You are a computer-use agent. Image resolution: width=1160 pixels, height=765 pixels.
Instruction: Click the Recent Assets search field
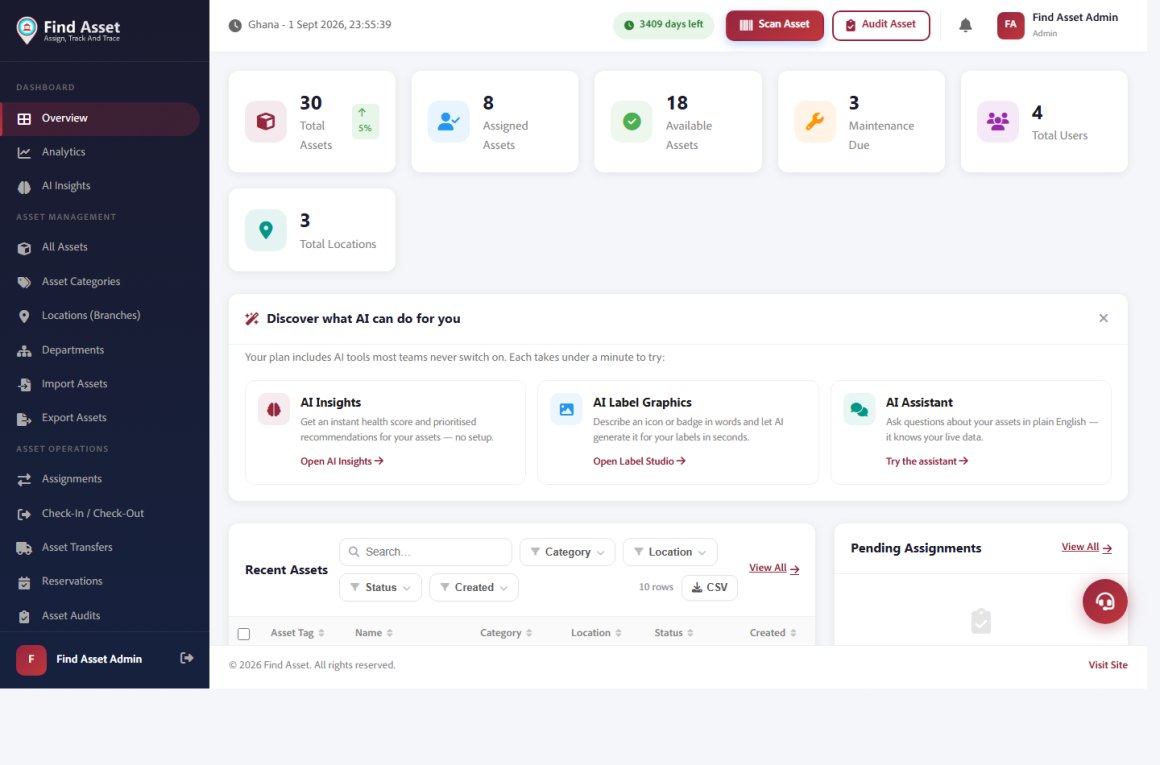(x=425, y=552)
